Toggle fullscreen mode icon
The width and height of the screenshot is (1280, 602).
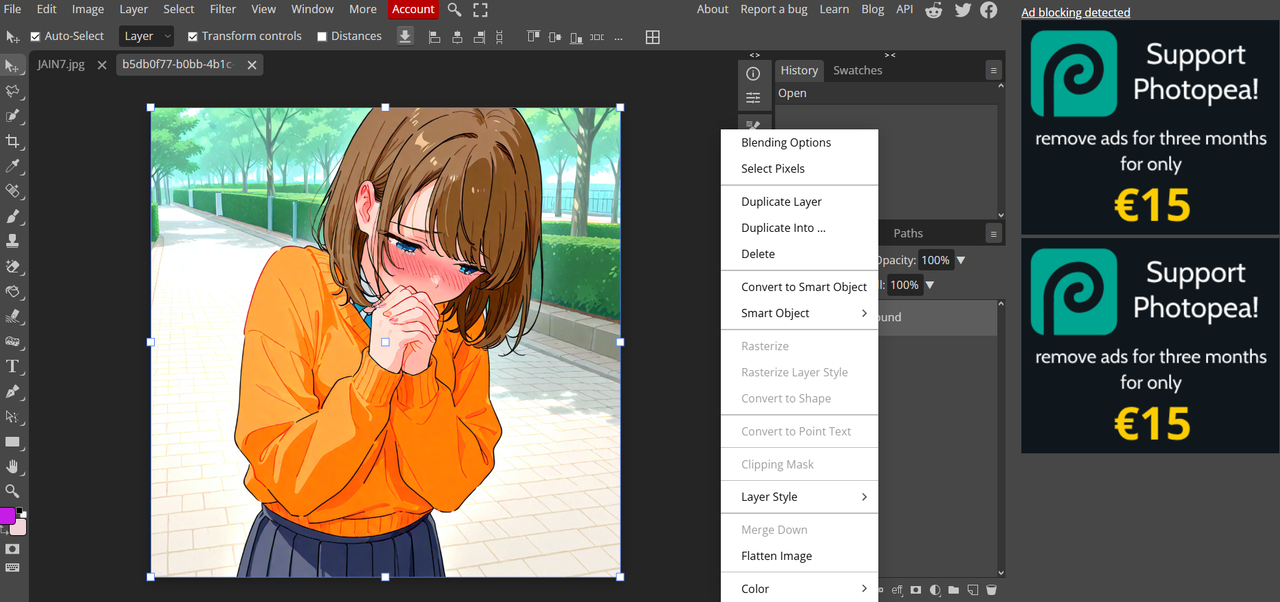coord(480,9)
